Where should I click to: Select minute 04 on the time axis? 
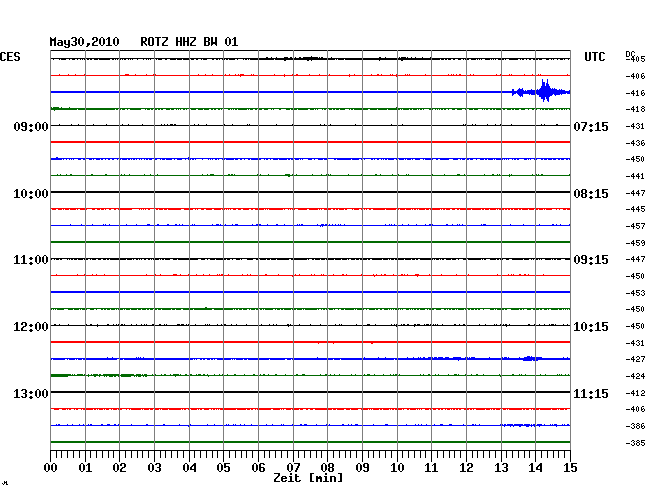[x=189, y=467]
